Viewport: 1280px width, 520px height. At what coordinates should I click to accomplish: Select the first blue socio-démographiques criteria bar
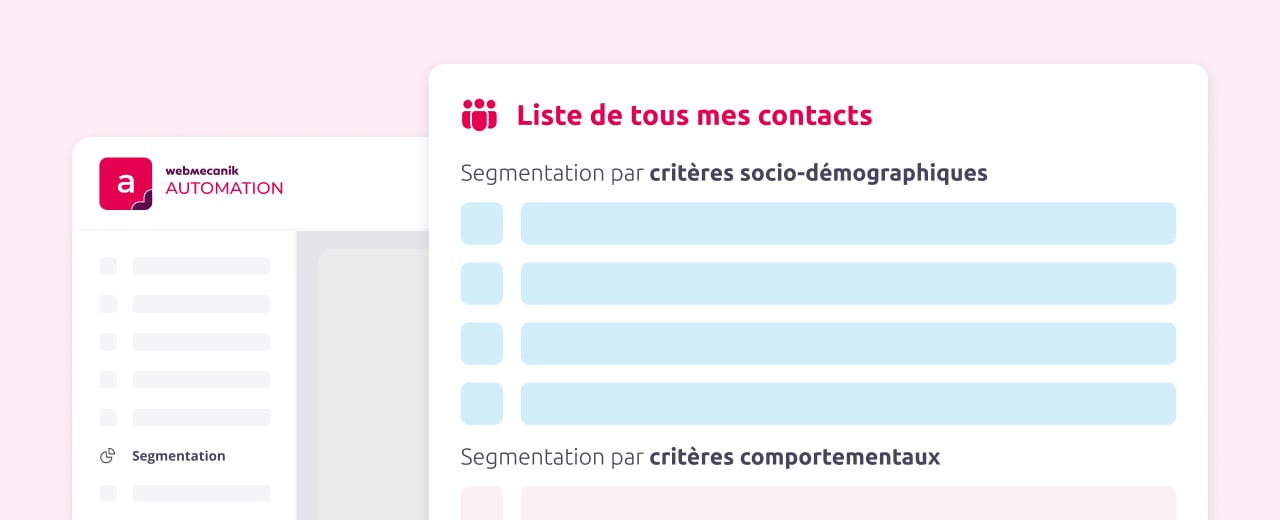pyautogui.click(x=848, y=223)
